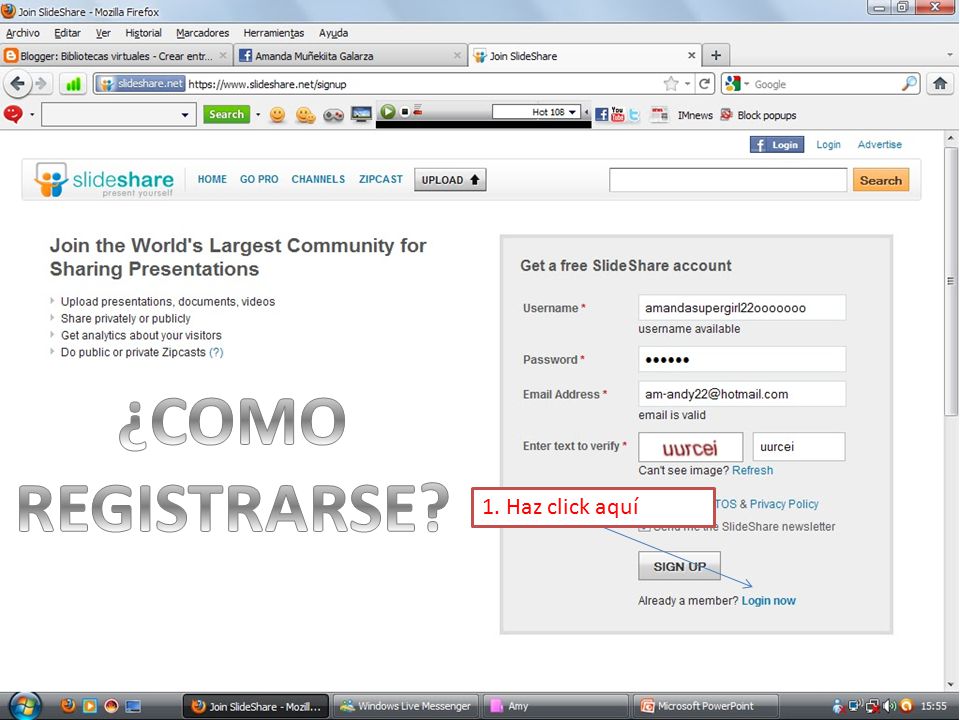Switch to the Amanda Muñekita Galarza tab
The width and height of the screenshot is (960, 720).
point(350,56)
